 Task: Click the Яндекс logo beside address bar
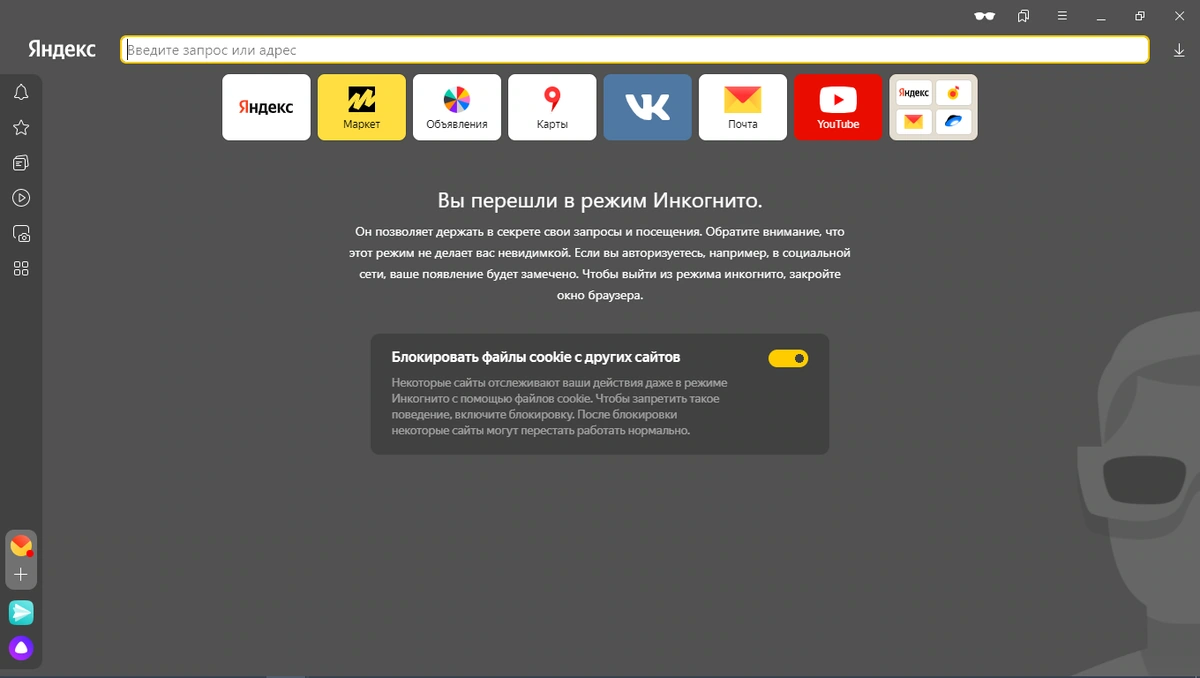pos(62,49)
